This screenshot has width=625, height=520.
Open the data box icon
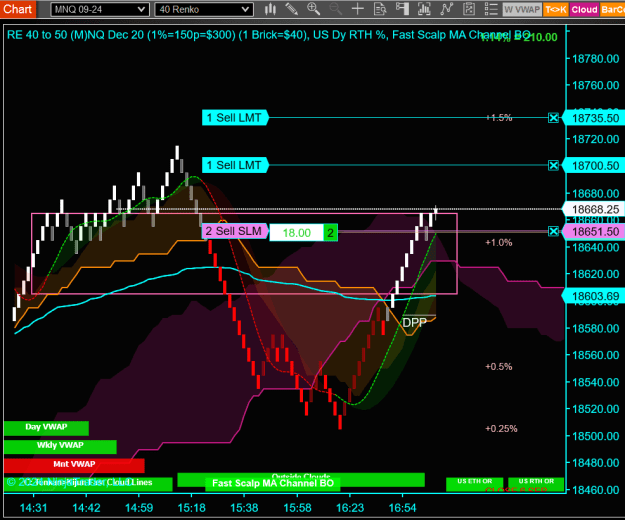[380, 9]
